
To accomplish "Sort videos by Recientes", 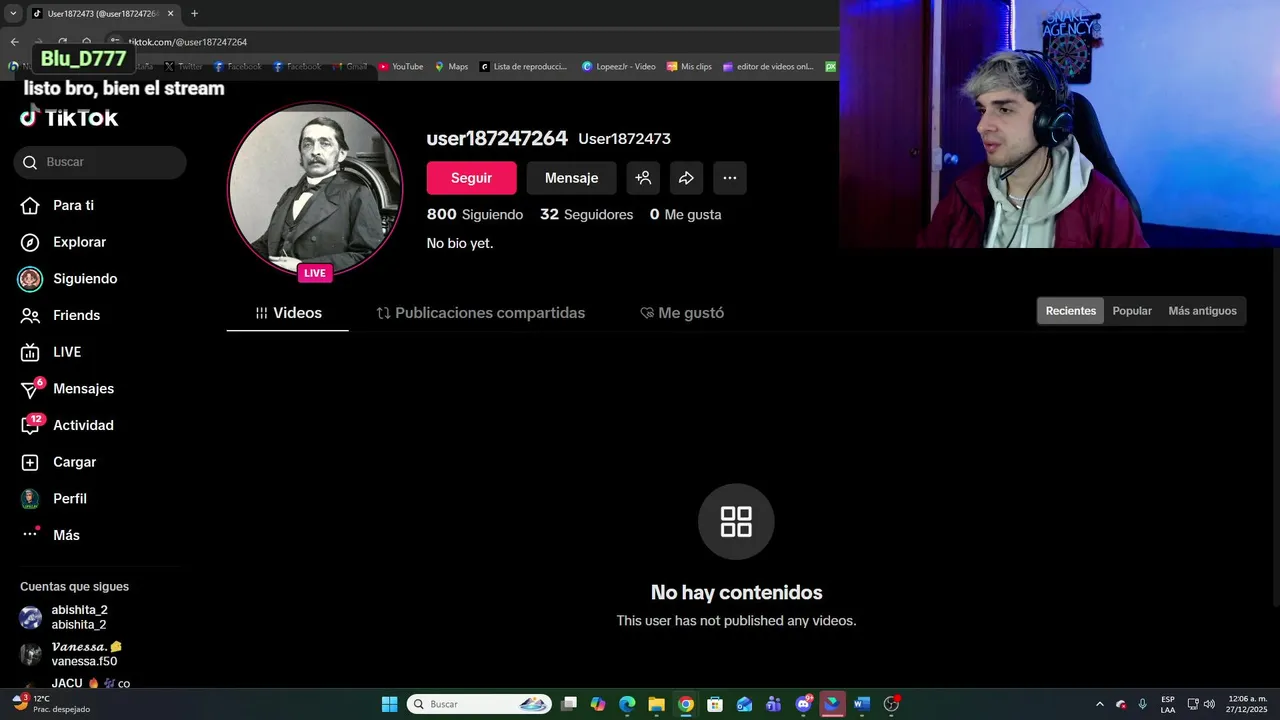I will point(1070,311).
